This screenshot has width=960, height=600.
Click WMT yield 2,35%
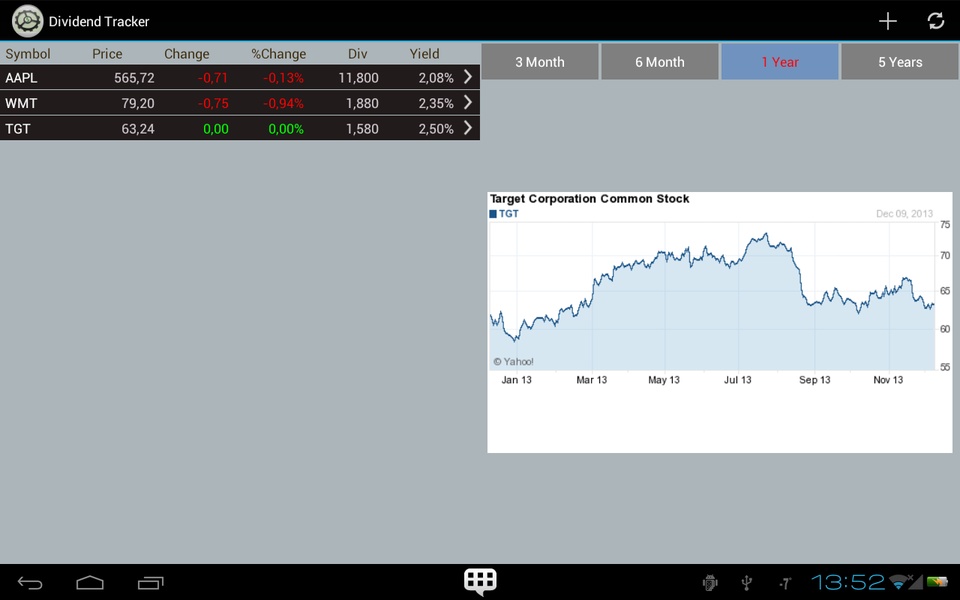click(436, 103)
